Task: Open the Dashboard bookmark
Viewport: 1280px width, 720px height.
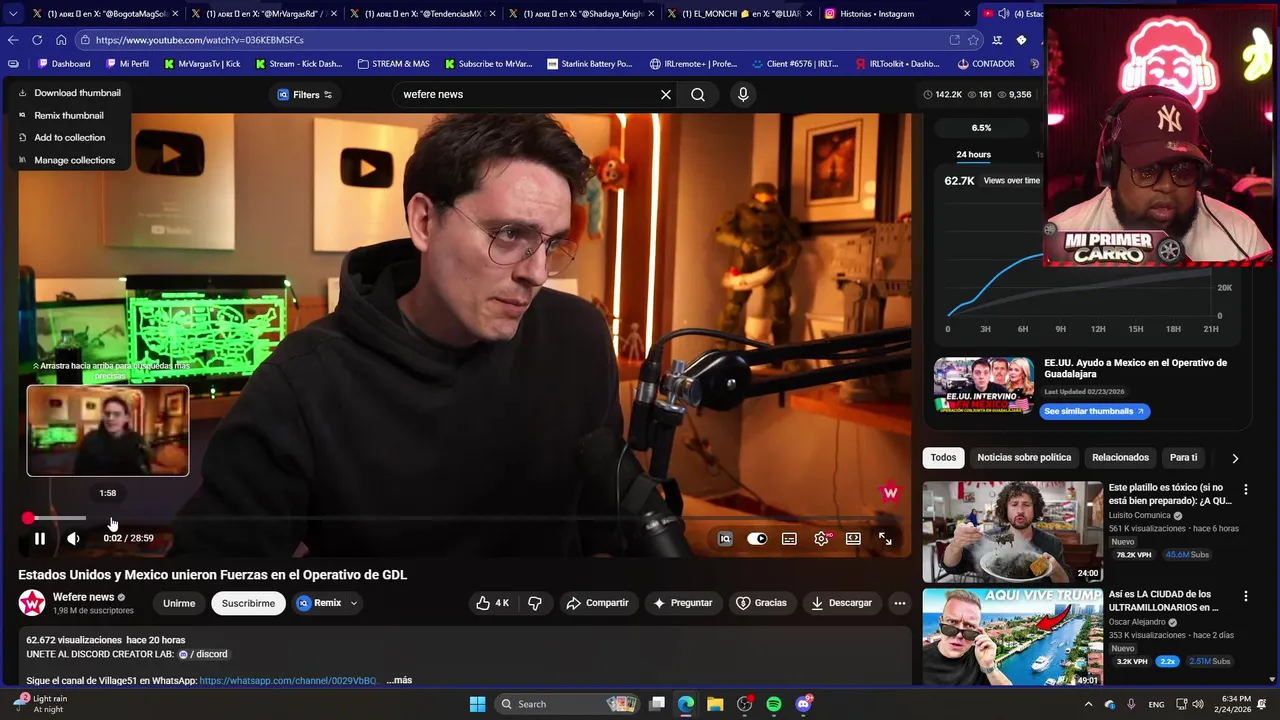Action: click(63, 64)
